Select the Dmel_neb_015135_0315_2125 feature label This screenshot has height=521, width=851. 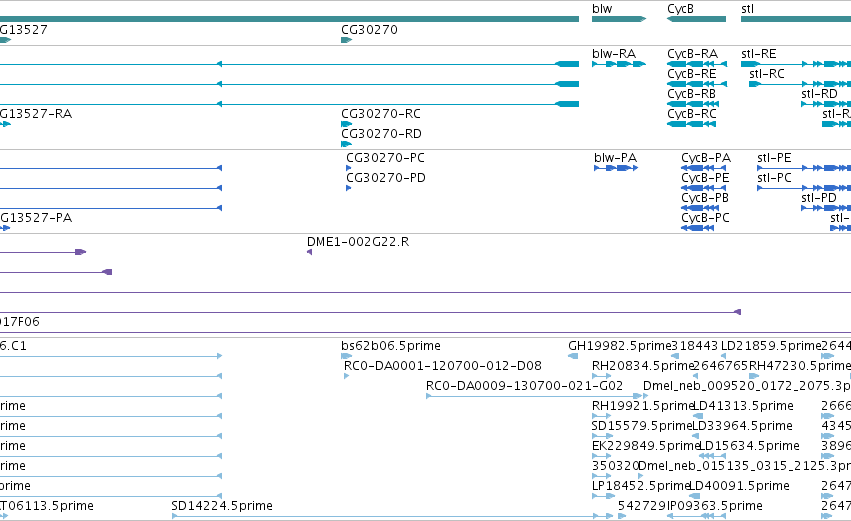(x=745, y=466)
